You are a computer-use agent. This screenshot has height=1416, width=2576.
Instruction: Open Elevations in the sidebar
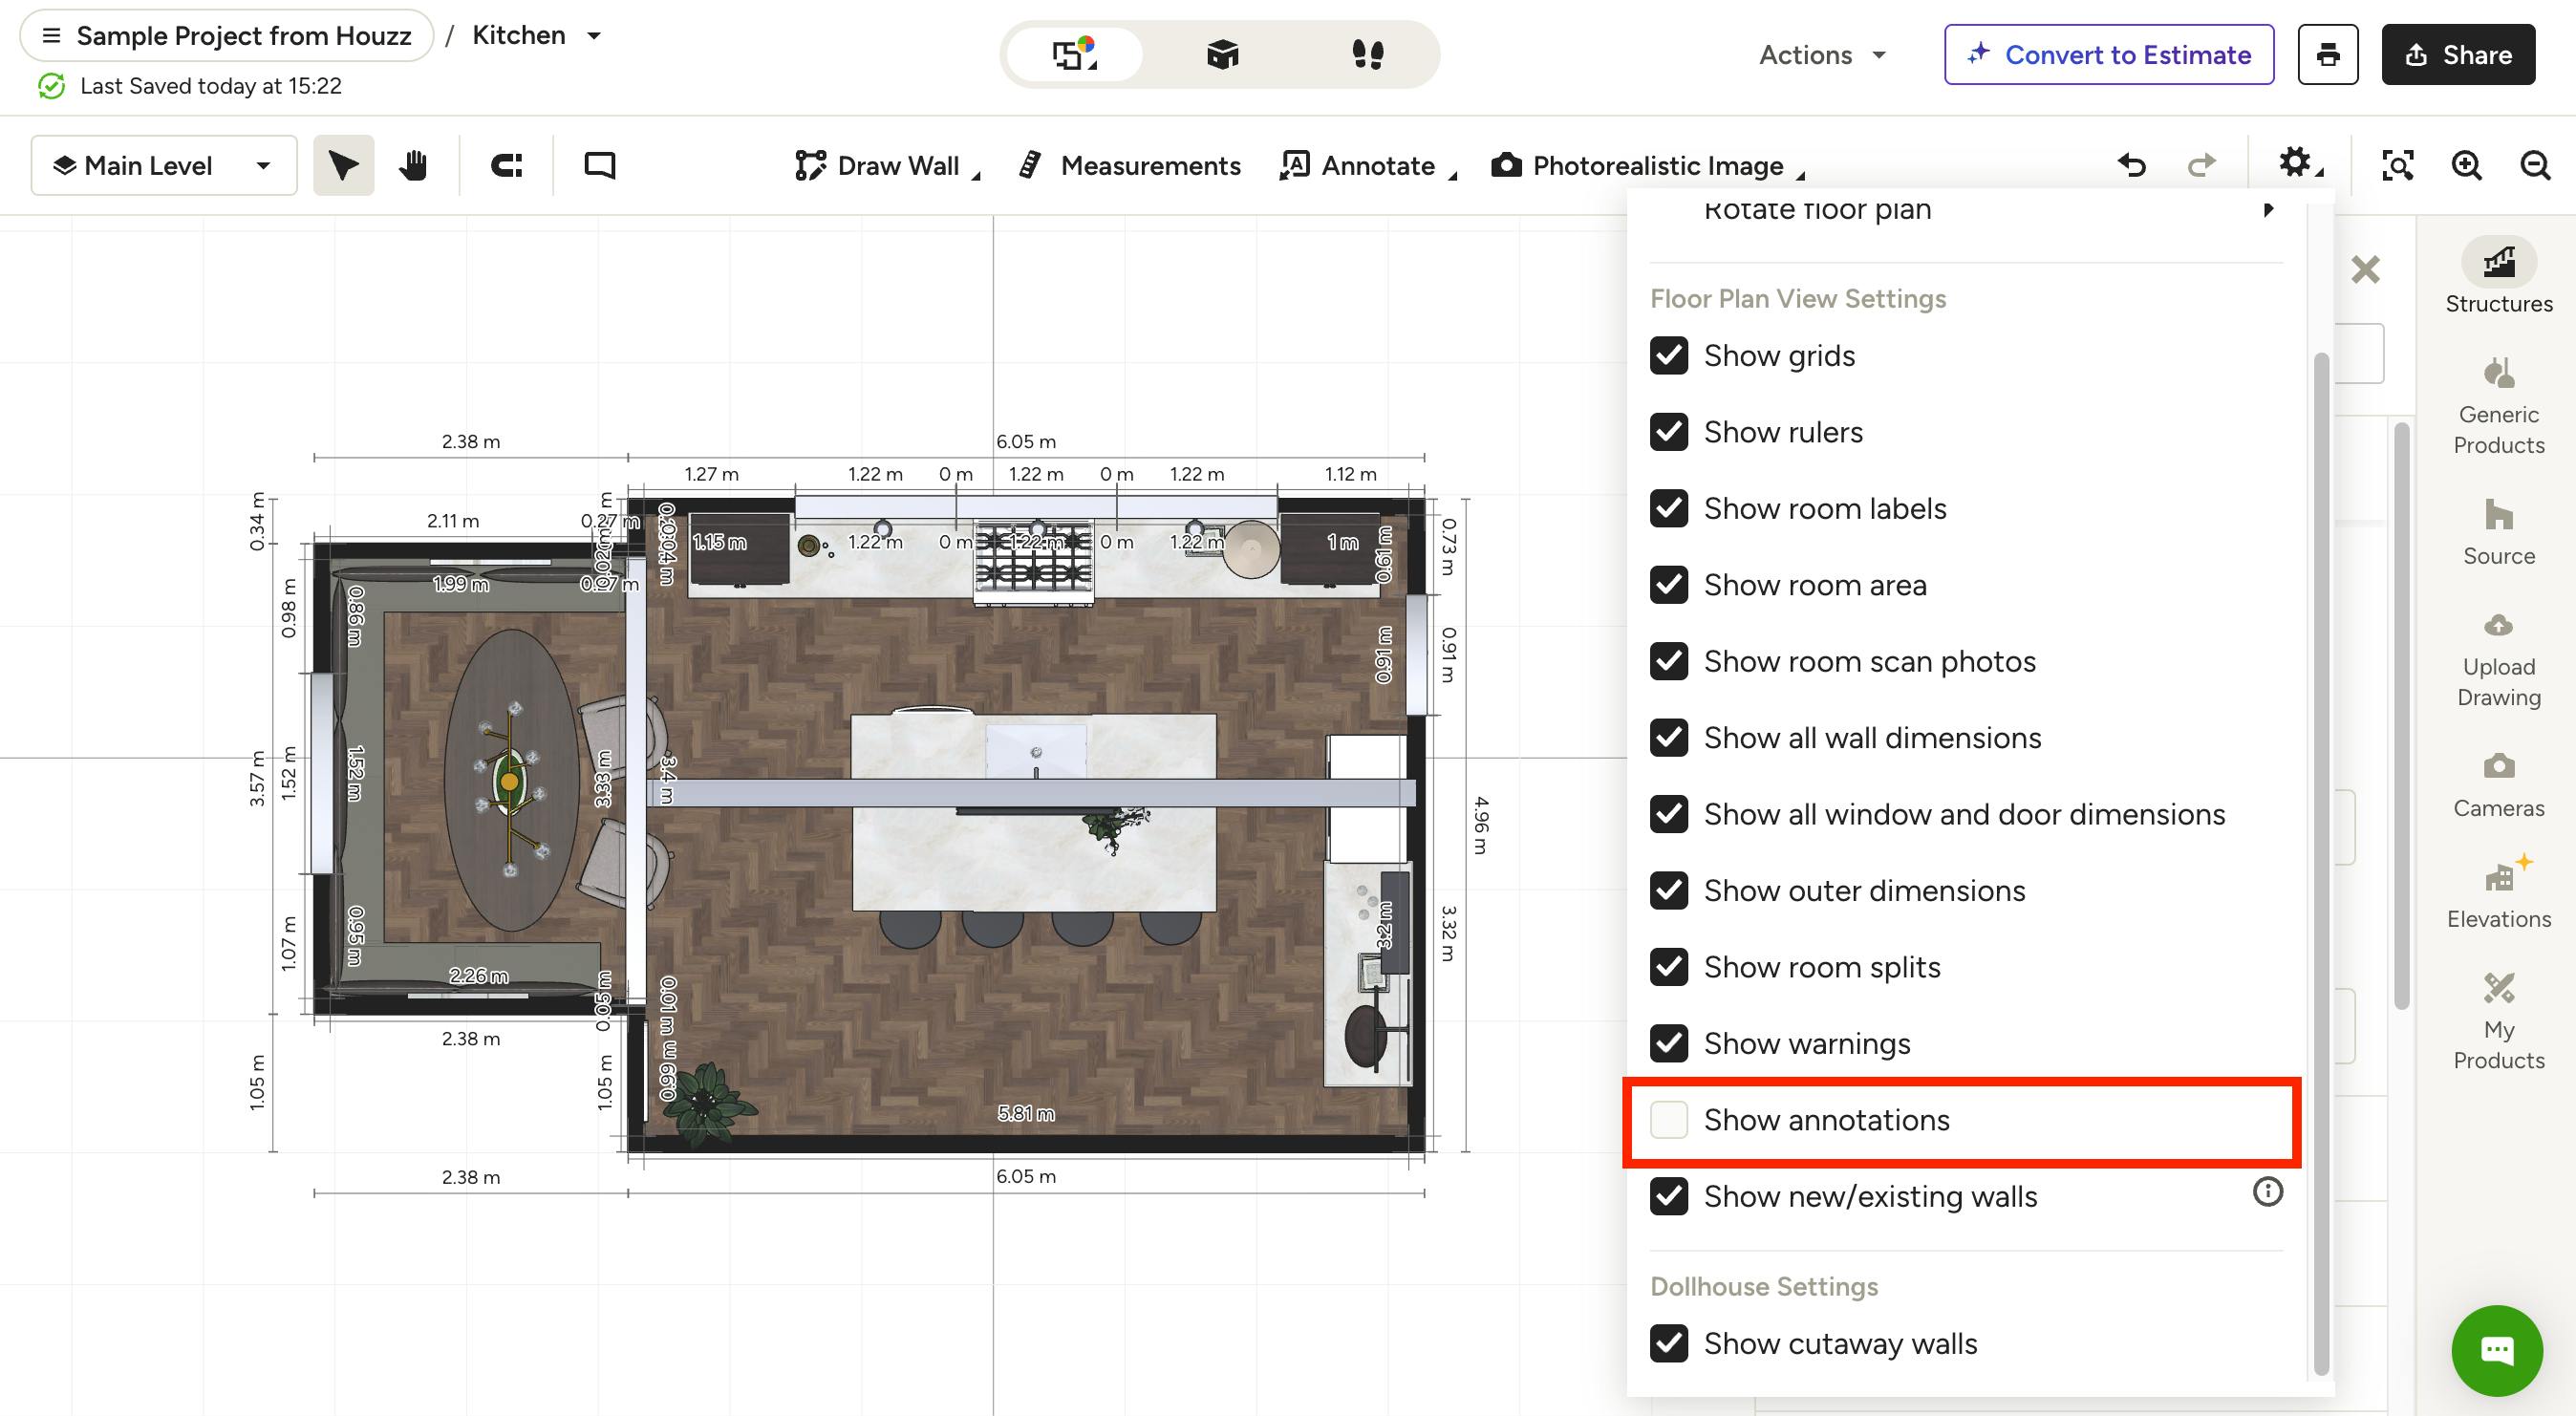tap(2499, 893)
